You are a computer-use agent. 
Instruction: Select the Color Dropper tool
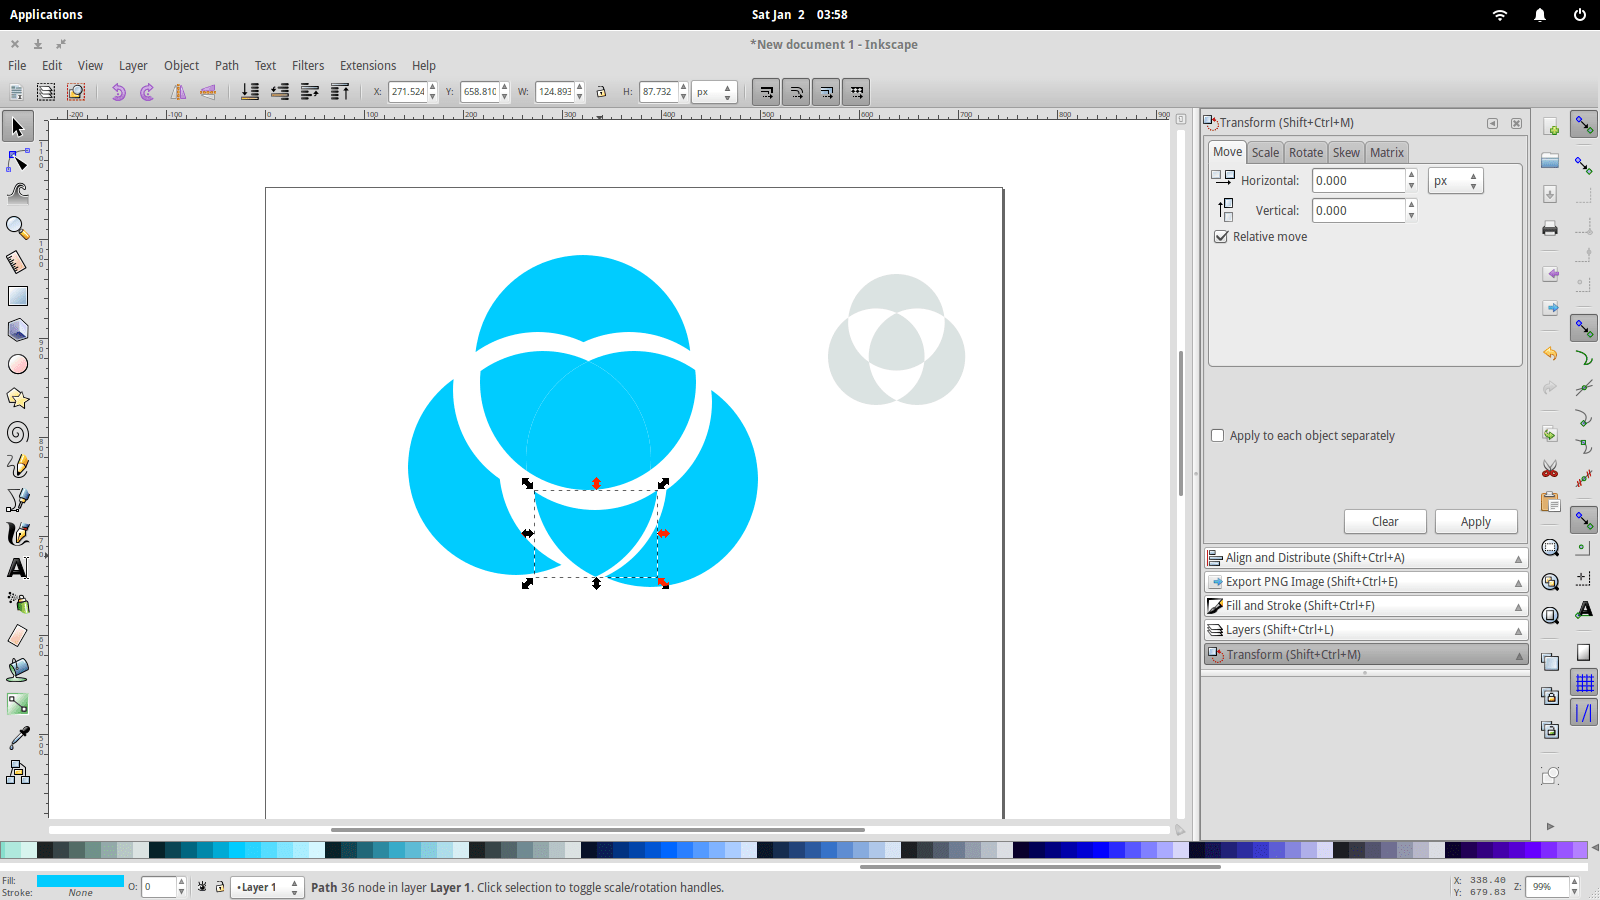(x=18, y=738)
